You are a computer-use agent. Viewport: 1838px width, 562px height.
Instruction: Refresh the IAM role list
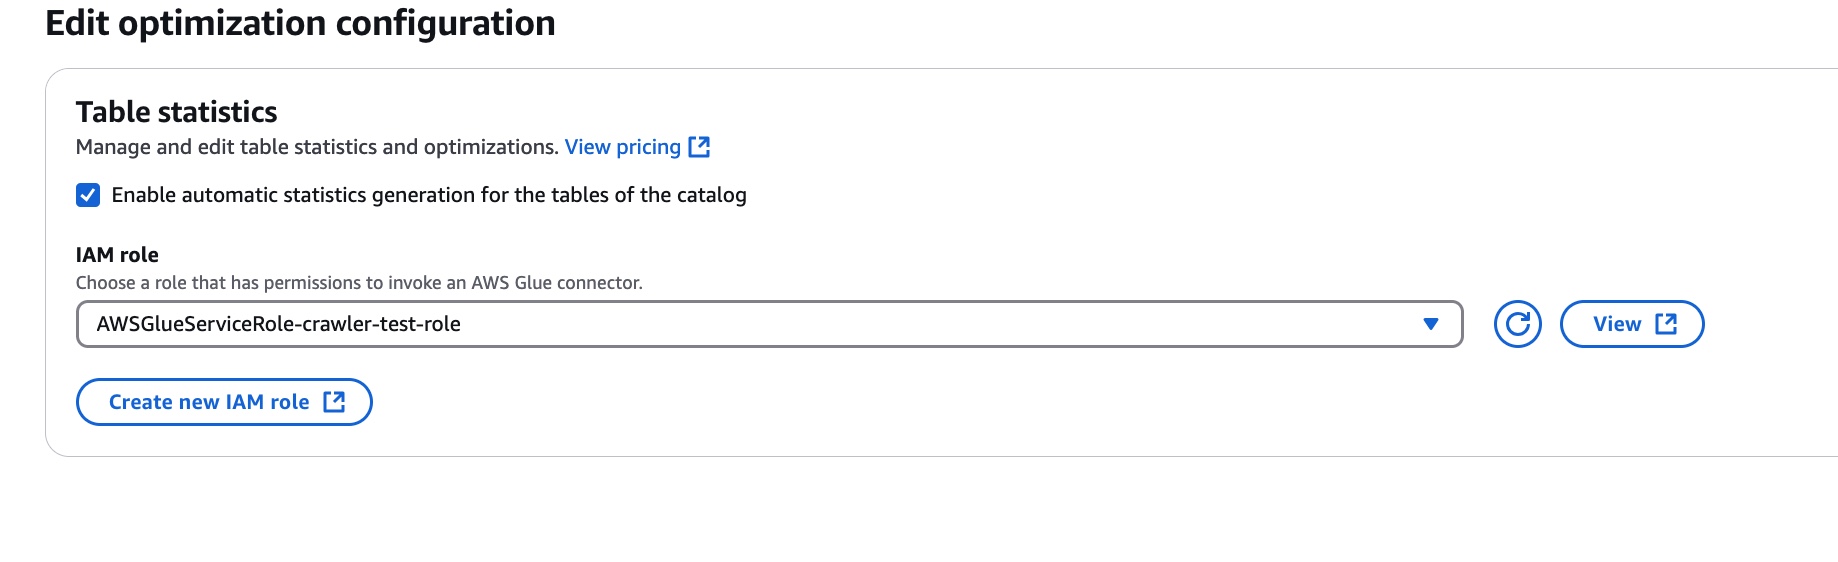point(1517,324)
